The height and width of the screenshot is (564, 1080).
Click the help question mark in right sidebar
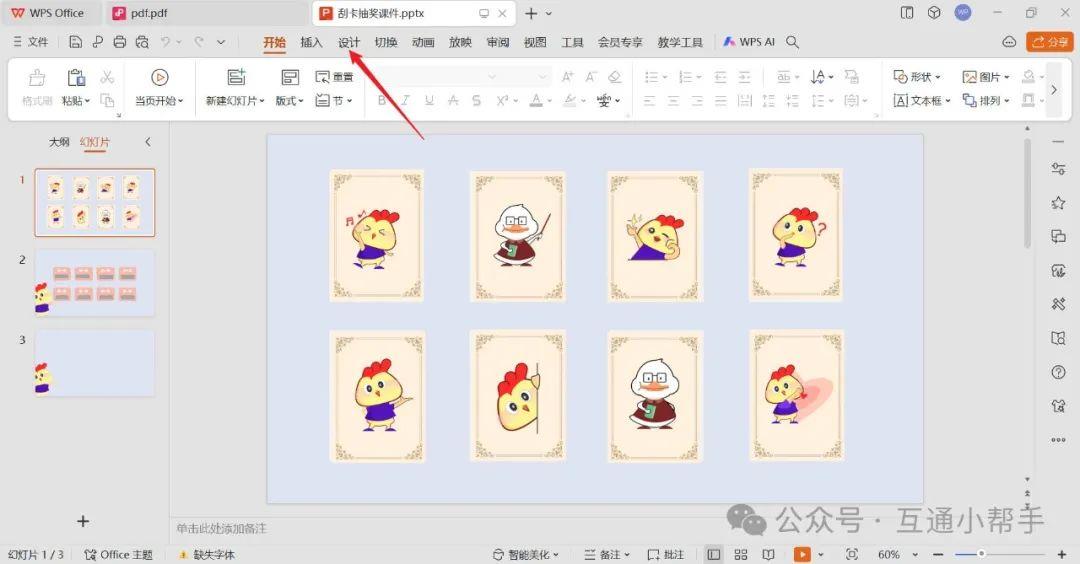(x=1058, y=372)
